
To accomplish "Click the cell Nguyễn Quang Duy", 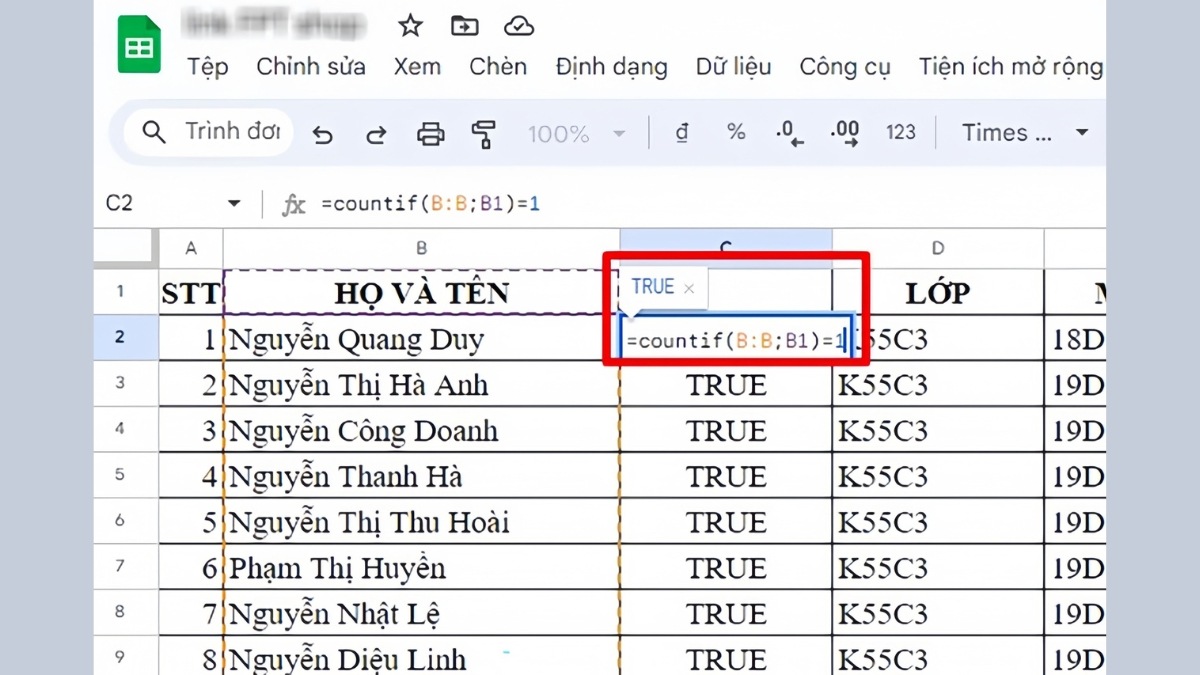I will (x=421, y=339).
